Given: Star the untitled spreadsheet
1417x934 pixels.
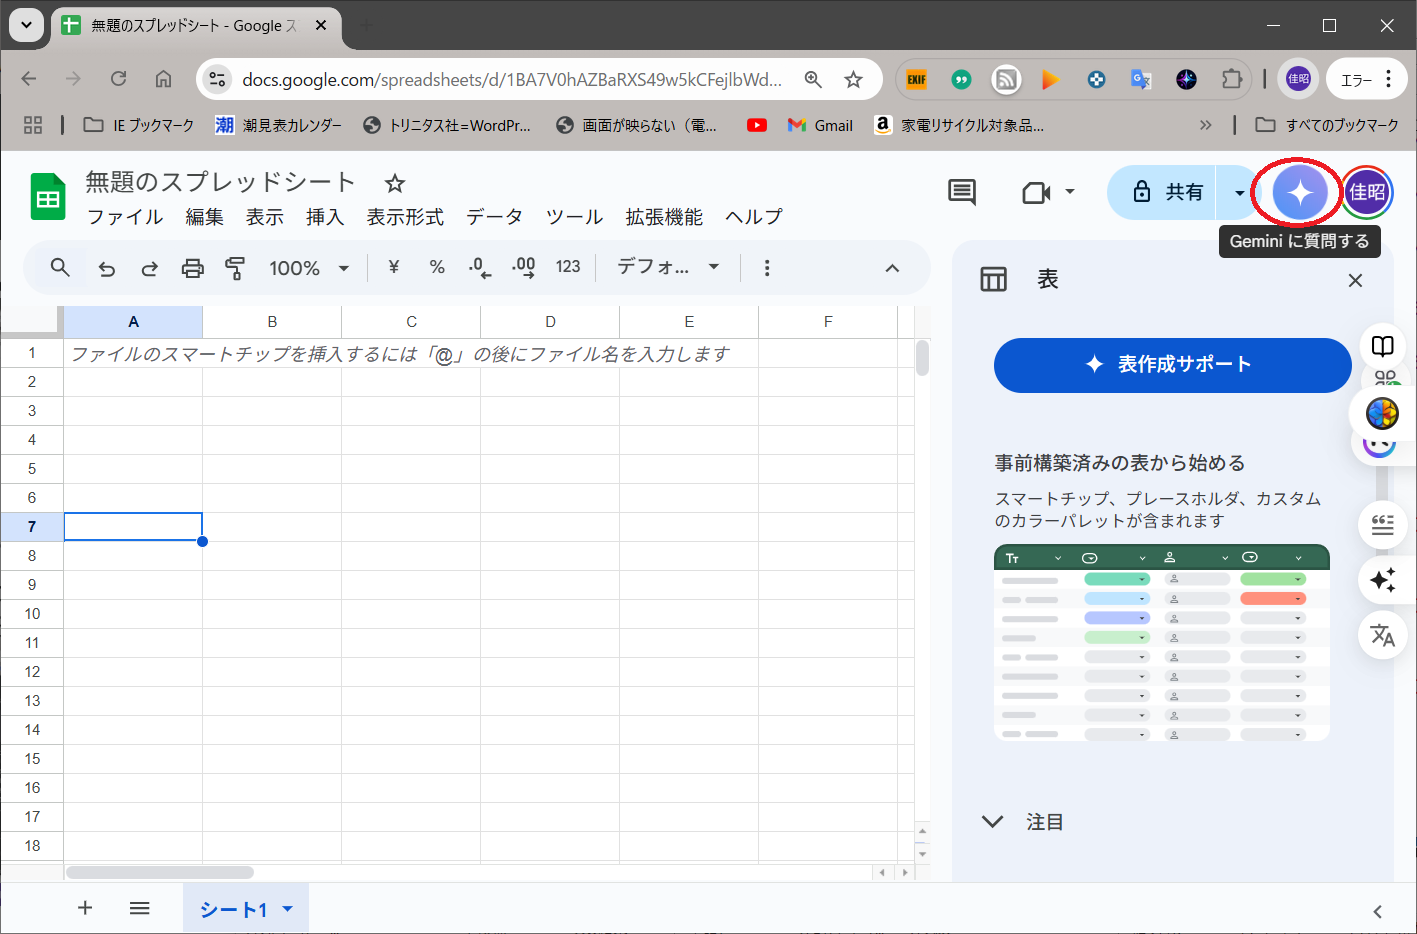Looking at the screenshot, I should [x=395, y=183].
